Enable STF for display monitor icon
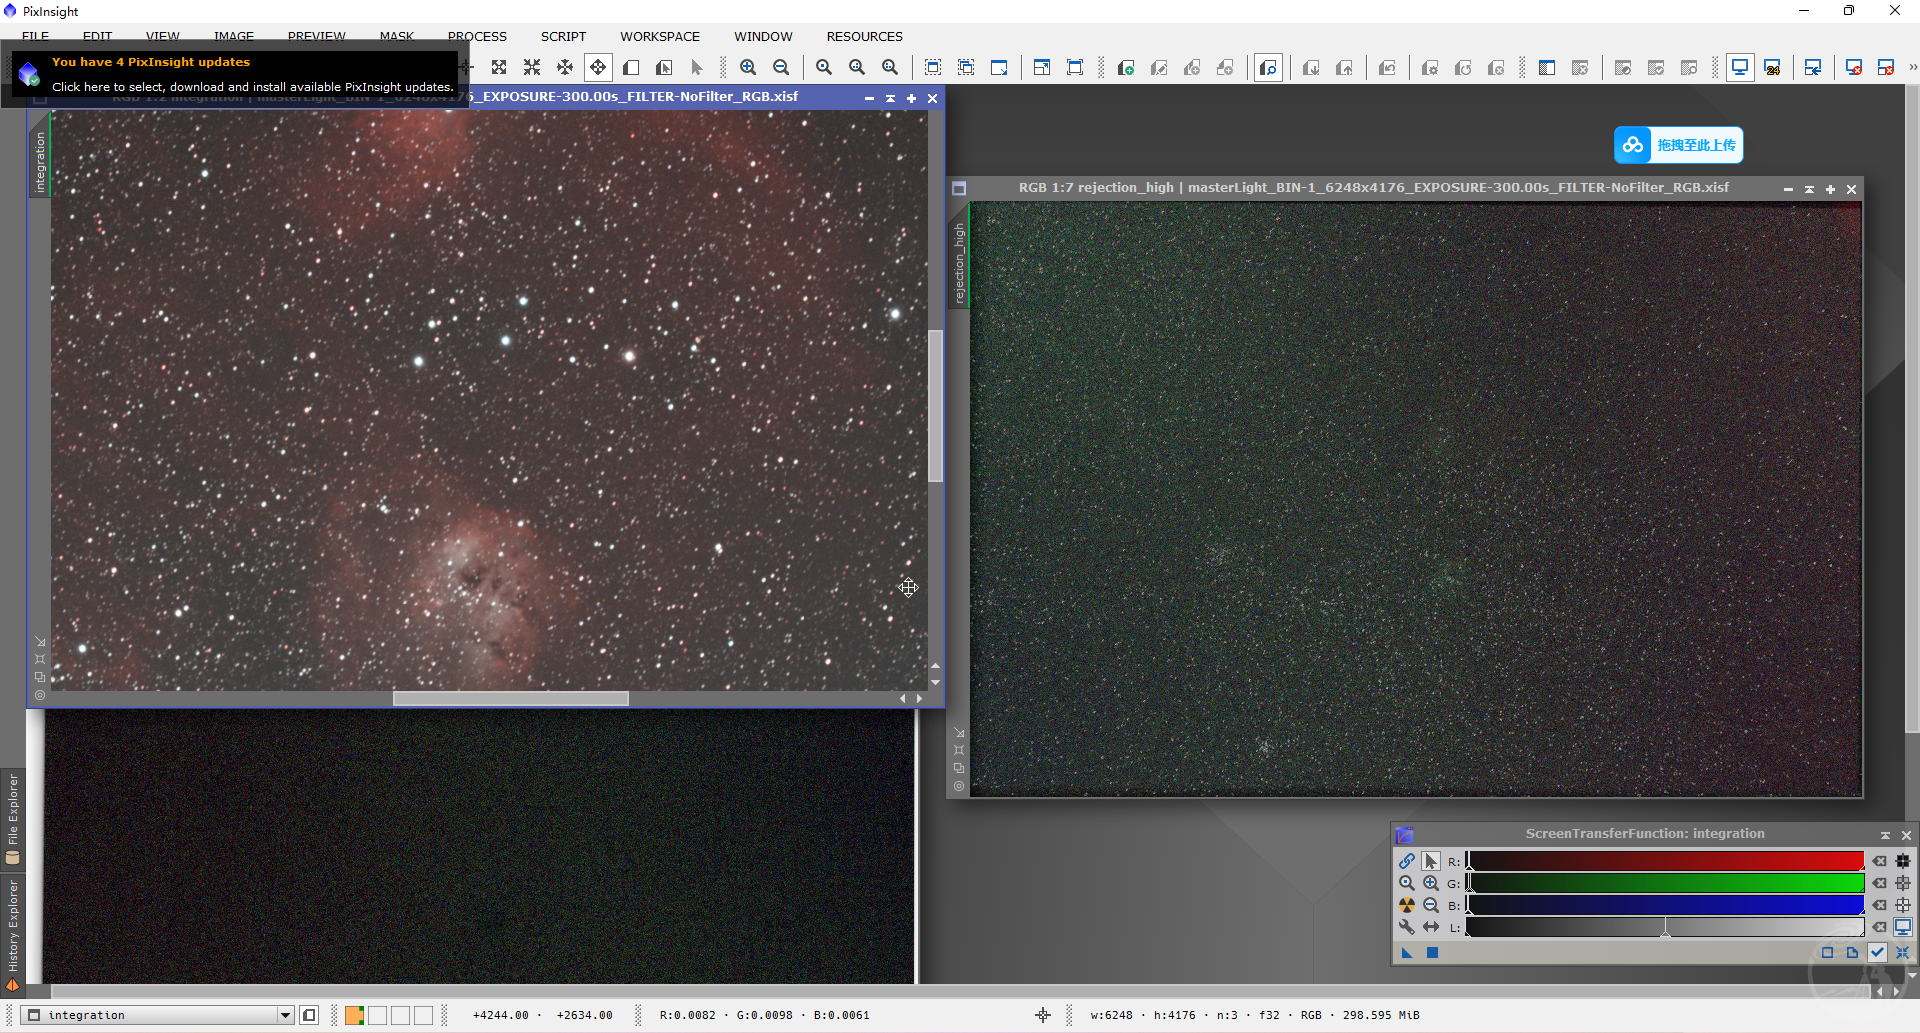This screenshot has width=1920, height=1033. 1902,927
